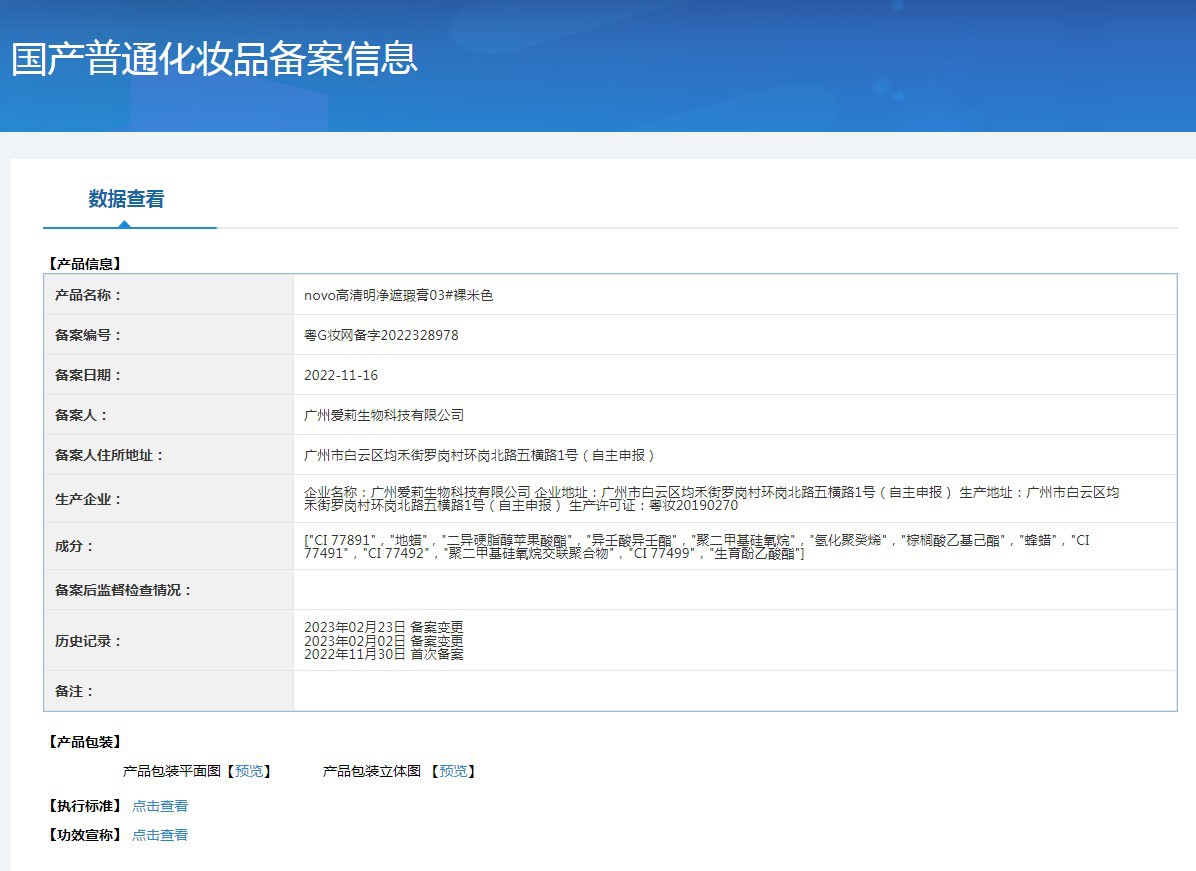Click the 成分 ingredients list text

click(x=696, y=546)
